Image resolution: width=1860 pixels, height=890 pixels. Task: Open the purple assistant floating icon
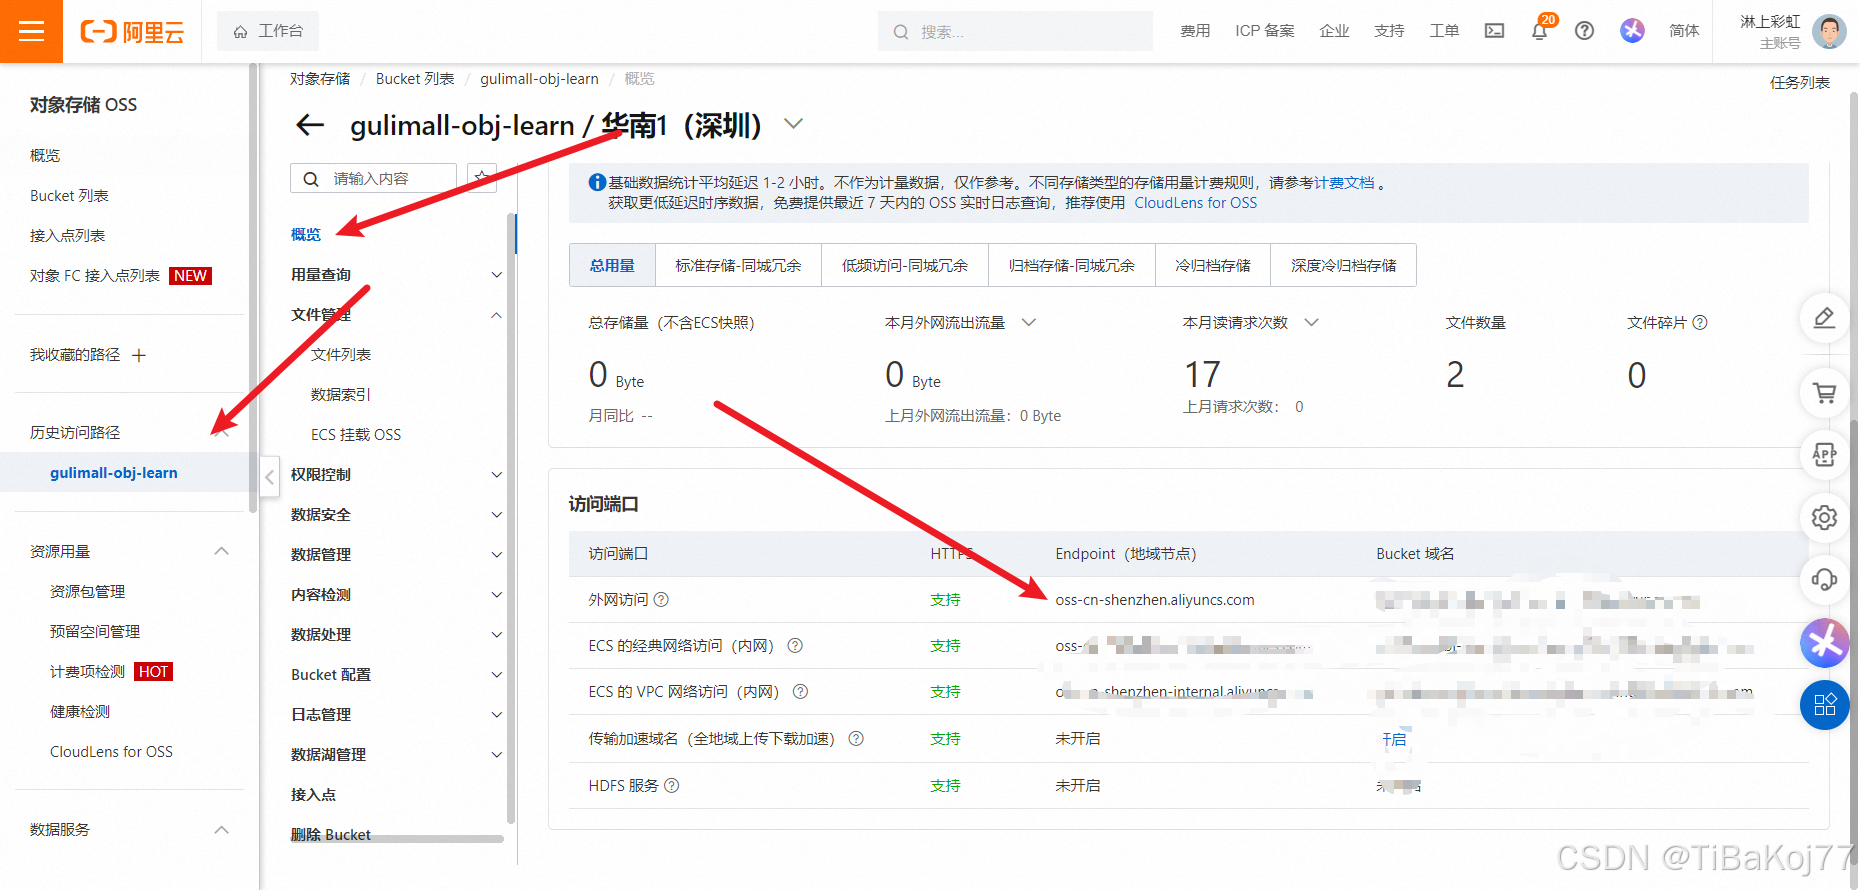click(1824, 642)
